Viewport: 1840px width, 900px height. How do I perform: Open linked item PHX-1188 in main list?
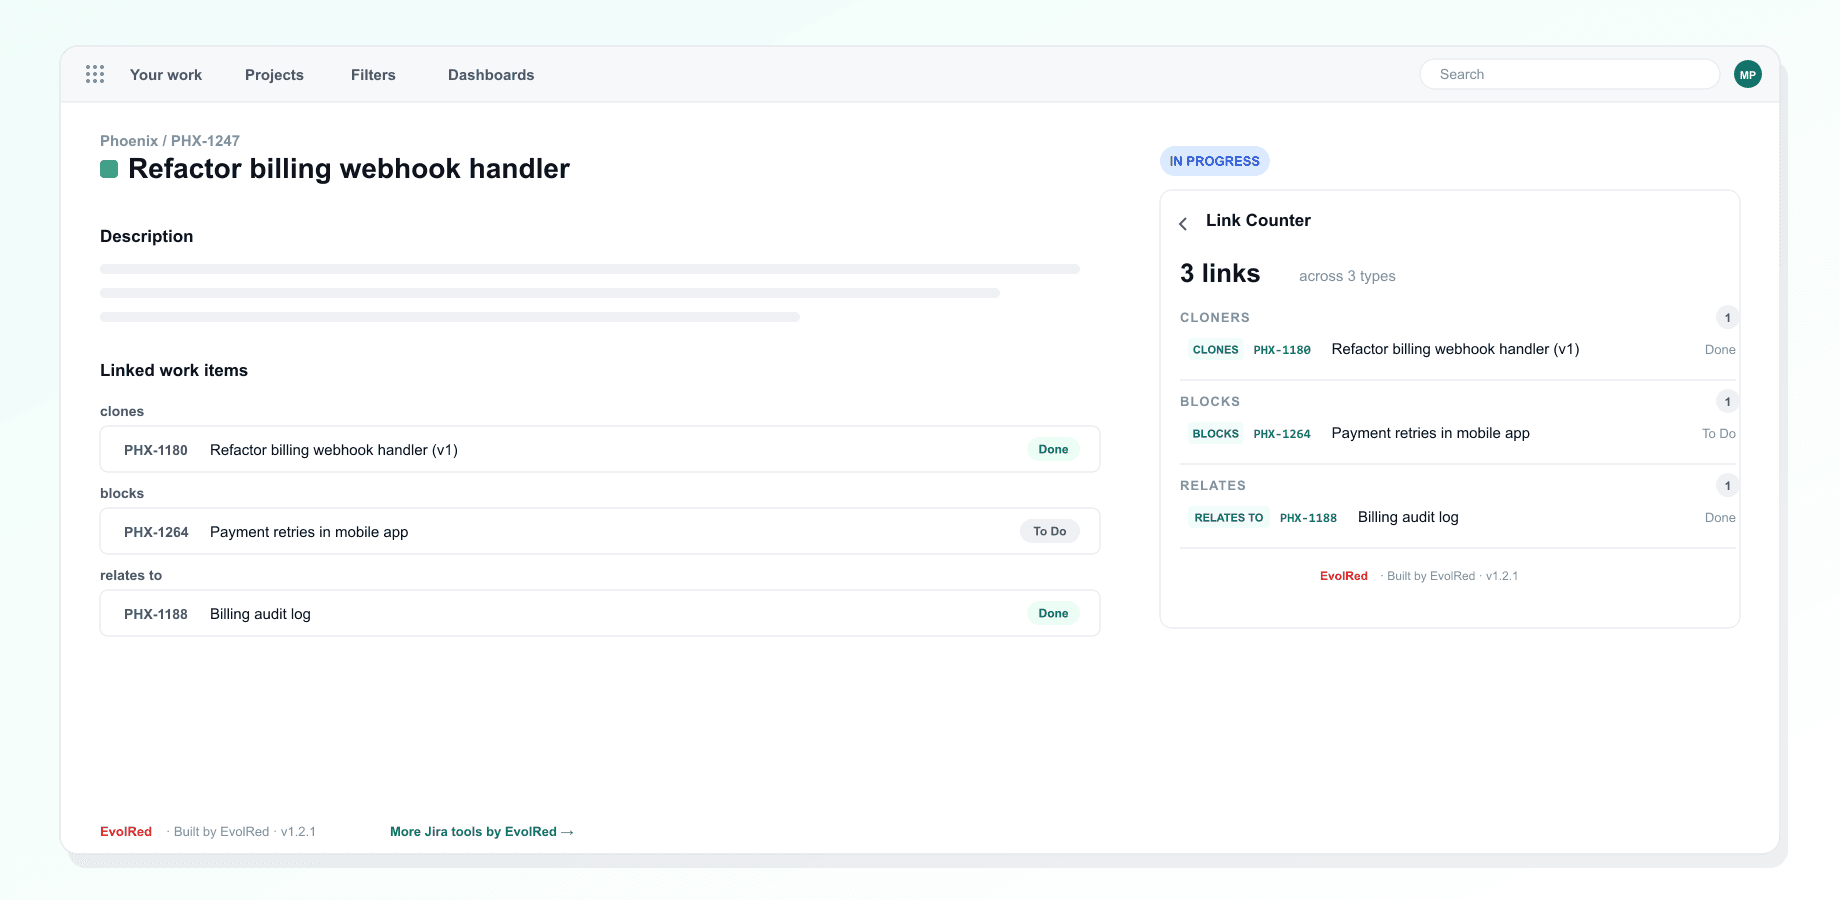[x=600, y=613]
